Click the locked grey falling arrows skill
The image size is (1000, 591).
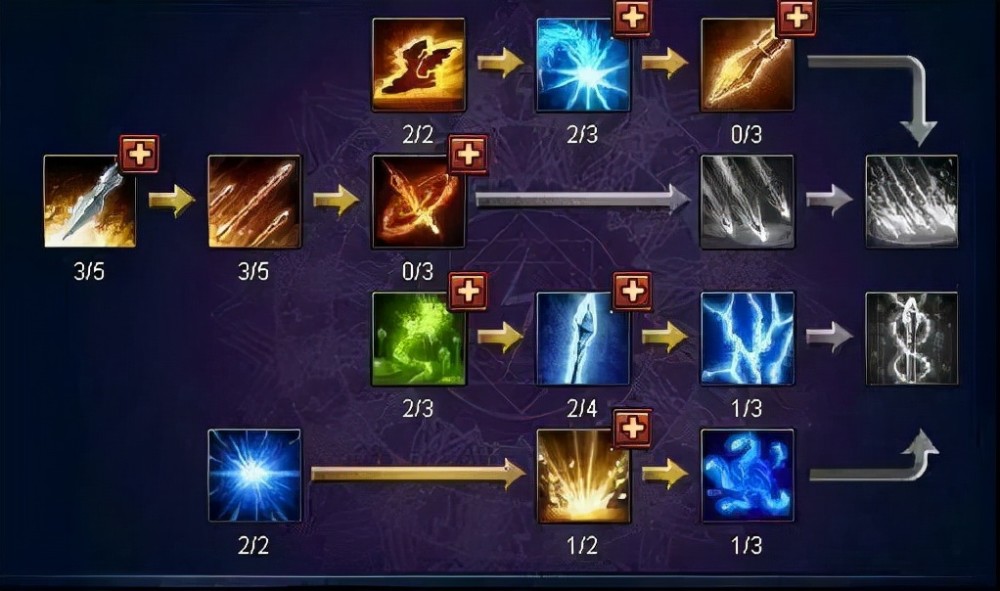747,201
